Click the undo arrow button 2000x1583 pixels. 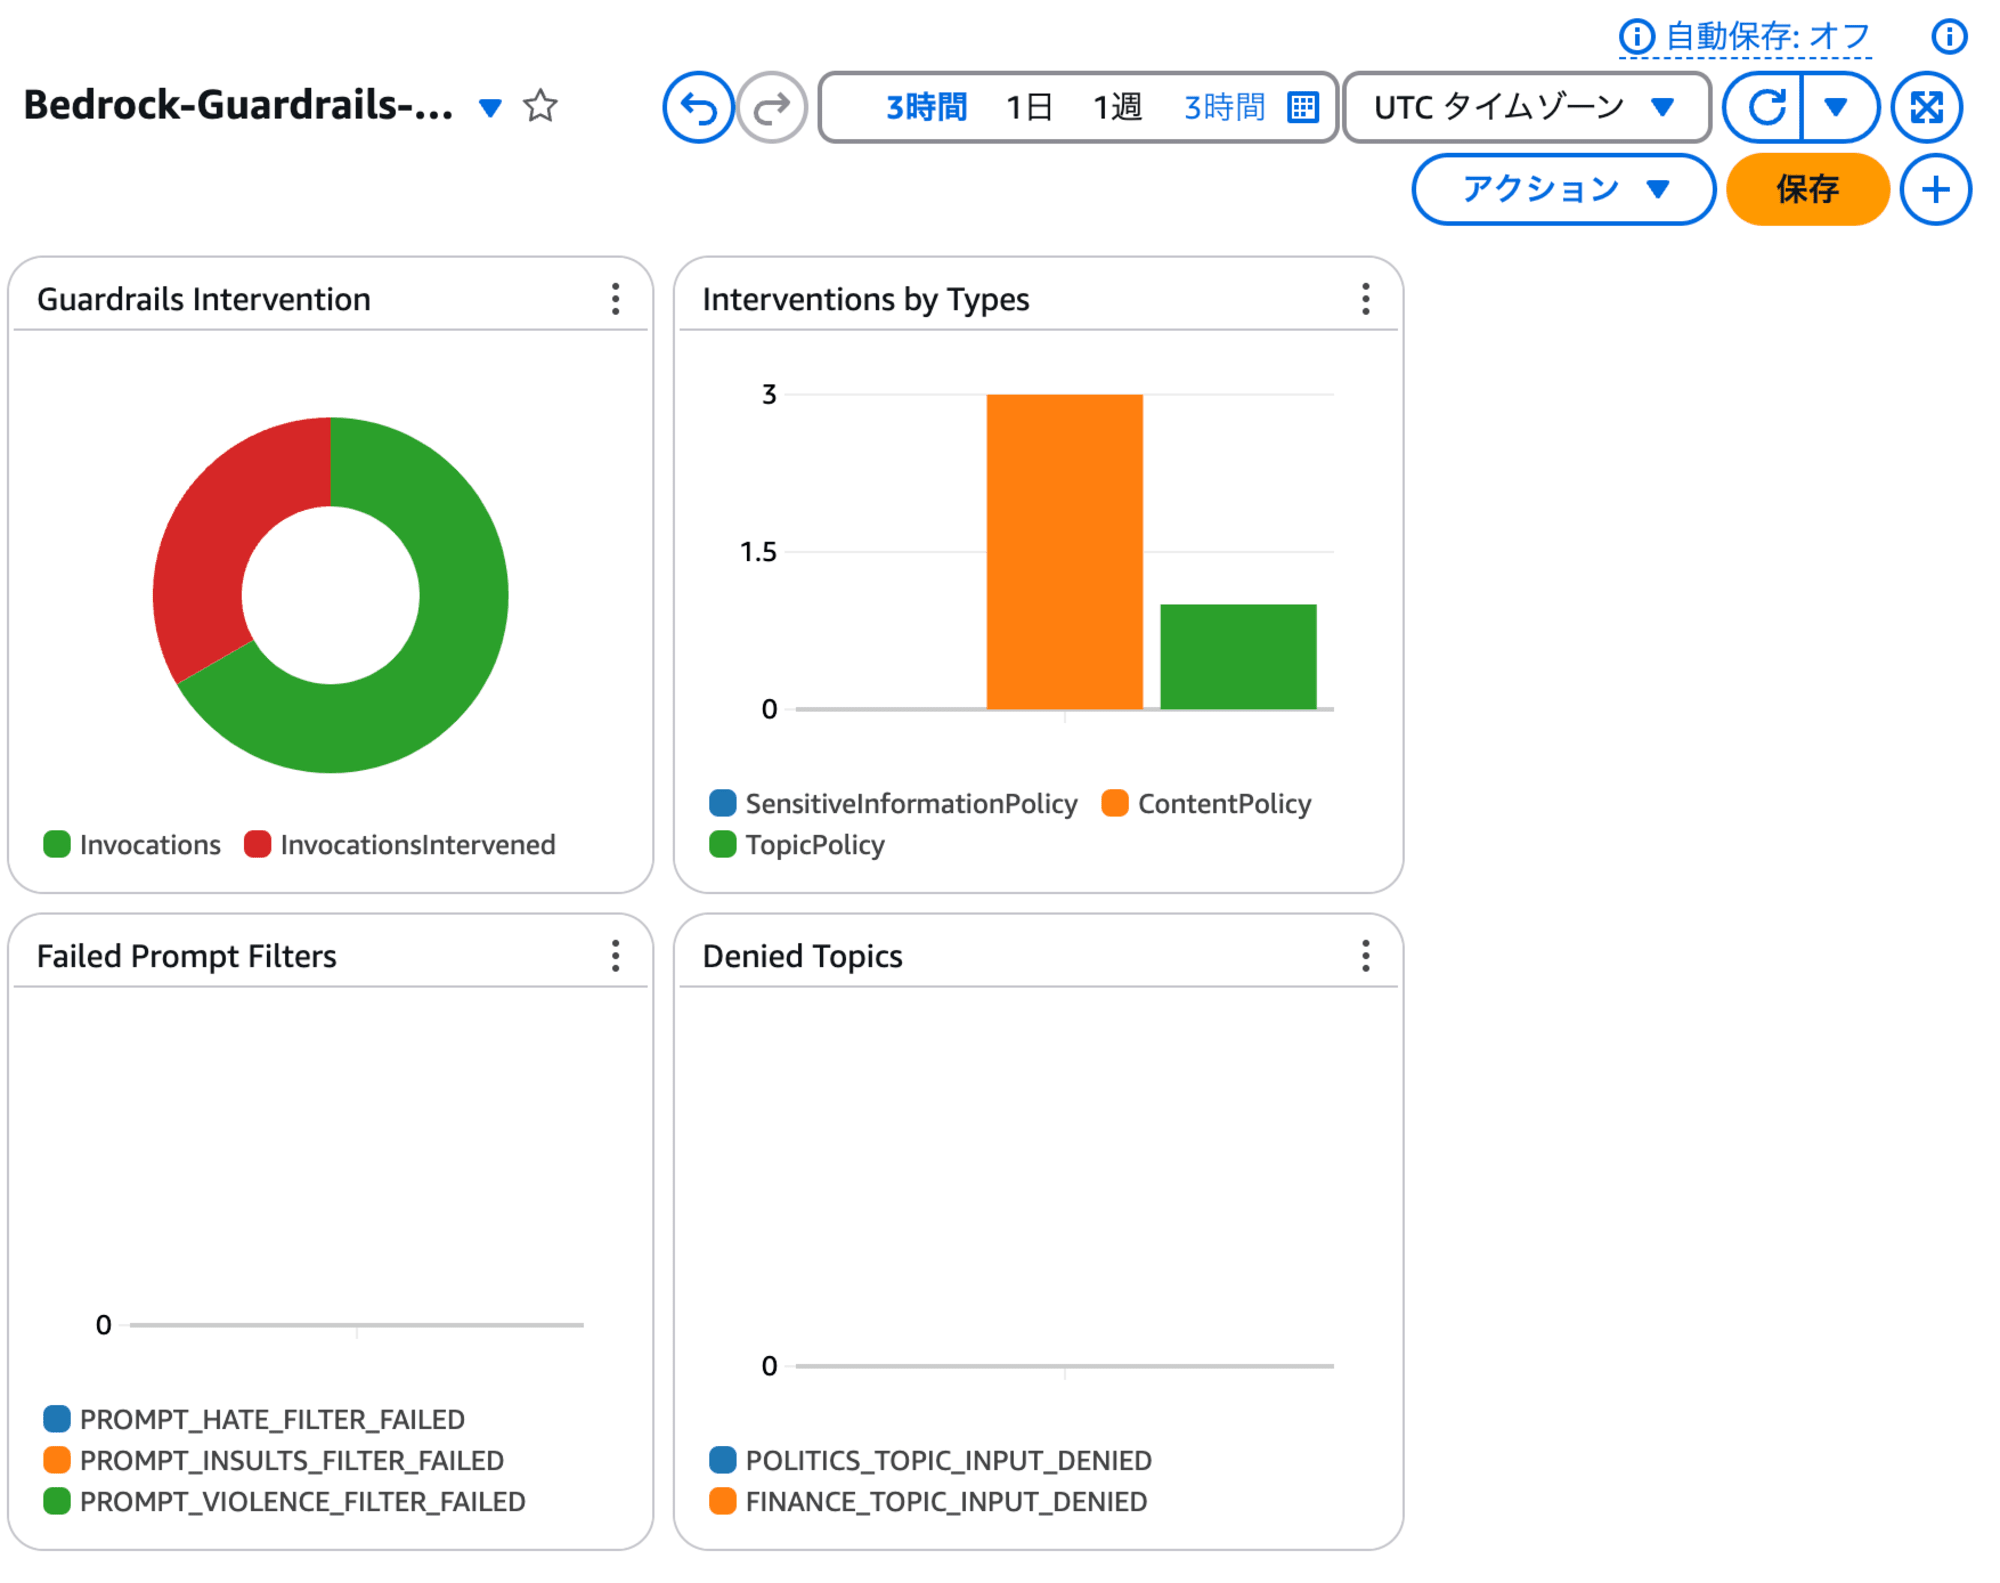[x=698, y=107]
